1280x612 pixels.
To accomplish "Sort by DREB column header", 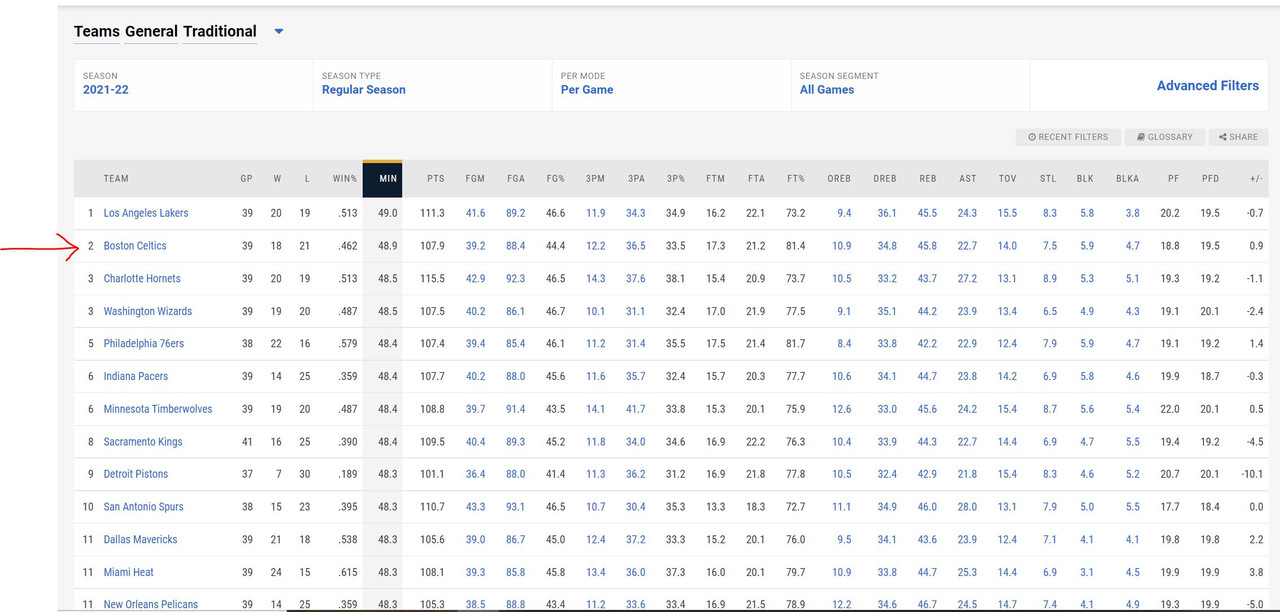I will tap(885, 179).
